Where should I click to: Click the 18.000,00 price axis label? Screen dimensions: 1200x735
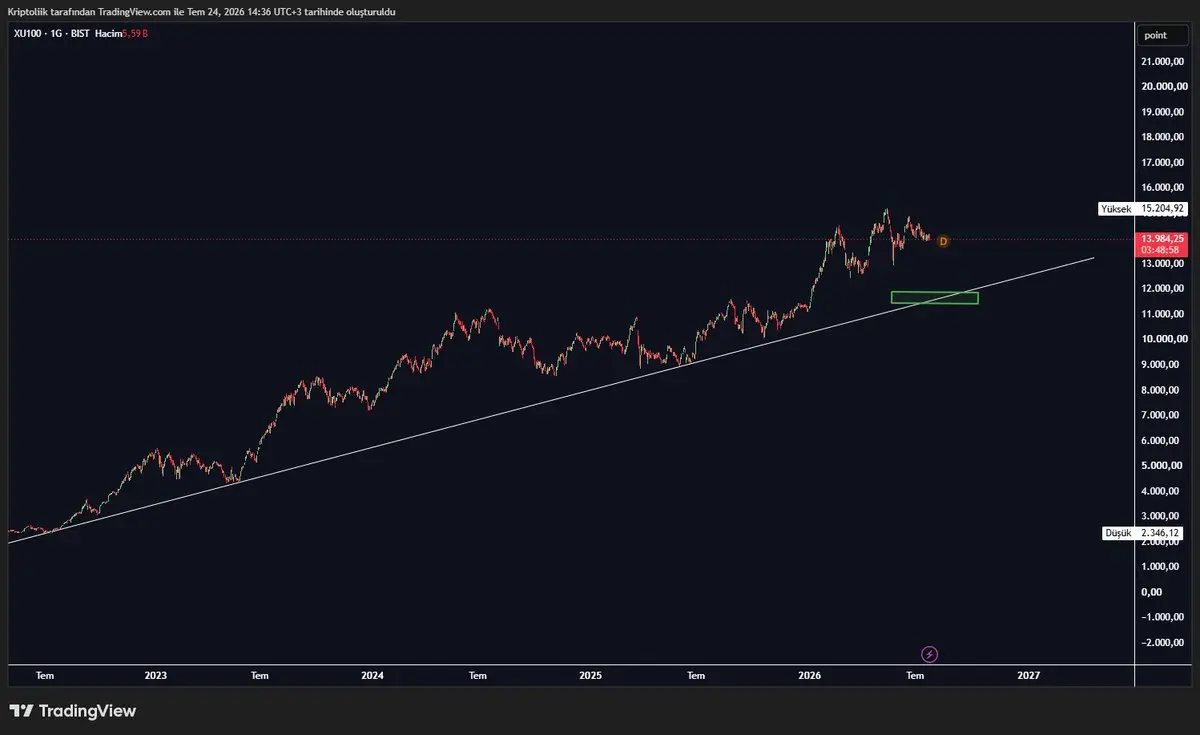tap(1163, 137)
